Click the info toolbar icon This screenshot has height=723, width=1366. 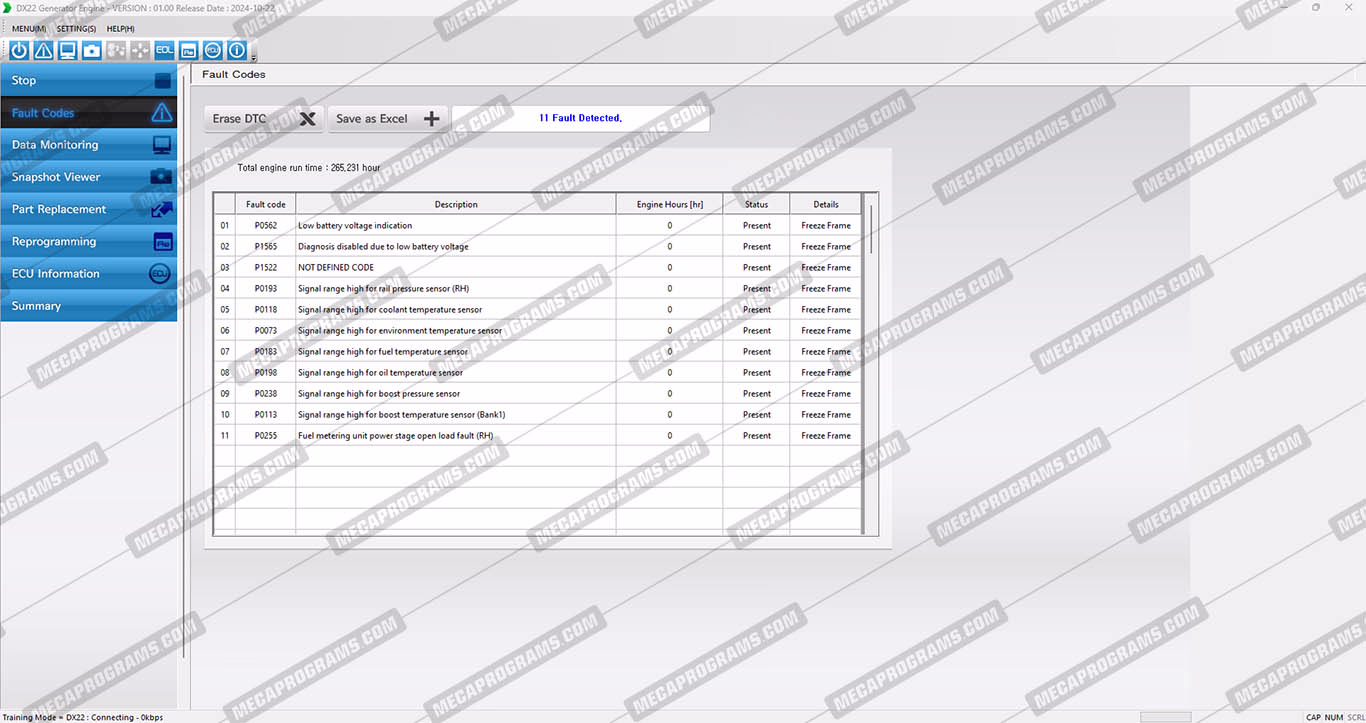point(237,50)
